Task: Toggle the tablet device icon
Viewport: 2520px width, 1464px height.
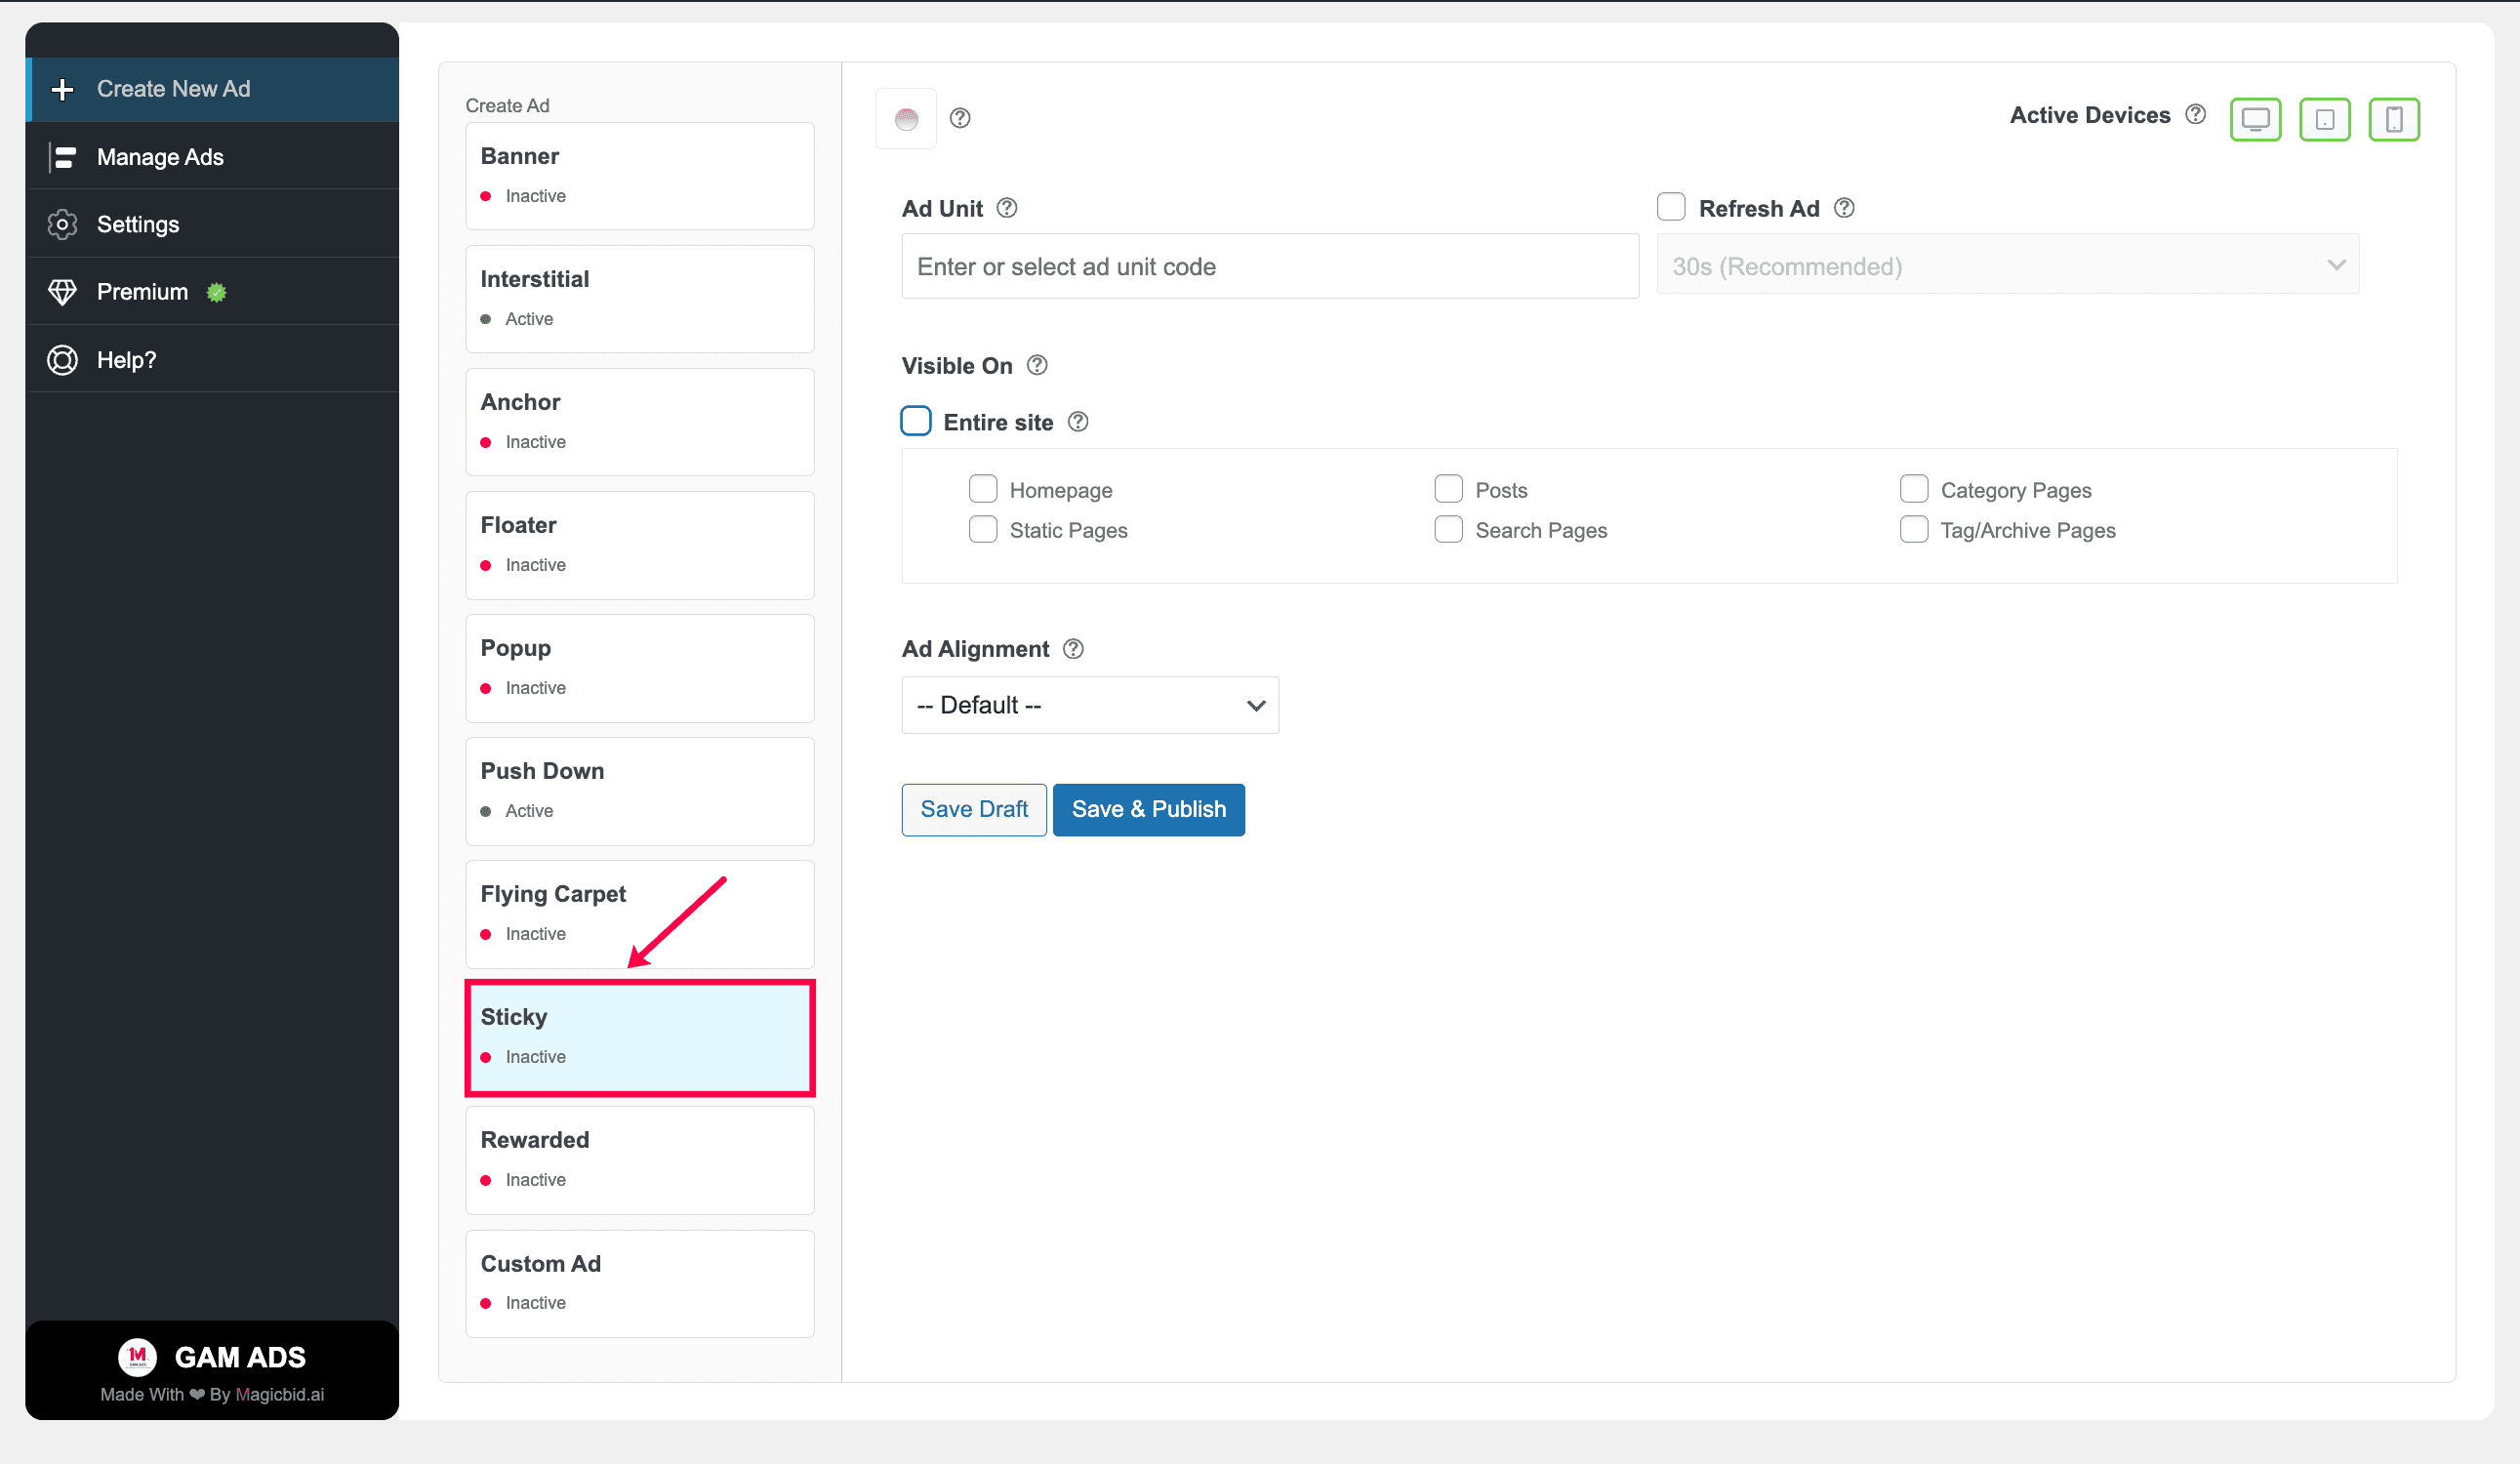Action: (2325, 120)
